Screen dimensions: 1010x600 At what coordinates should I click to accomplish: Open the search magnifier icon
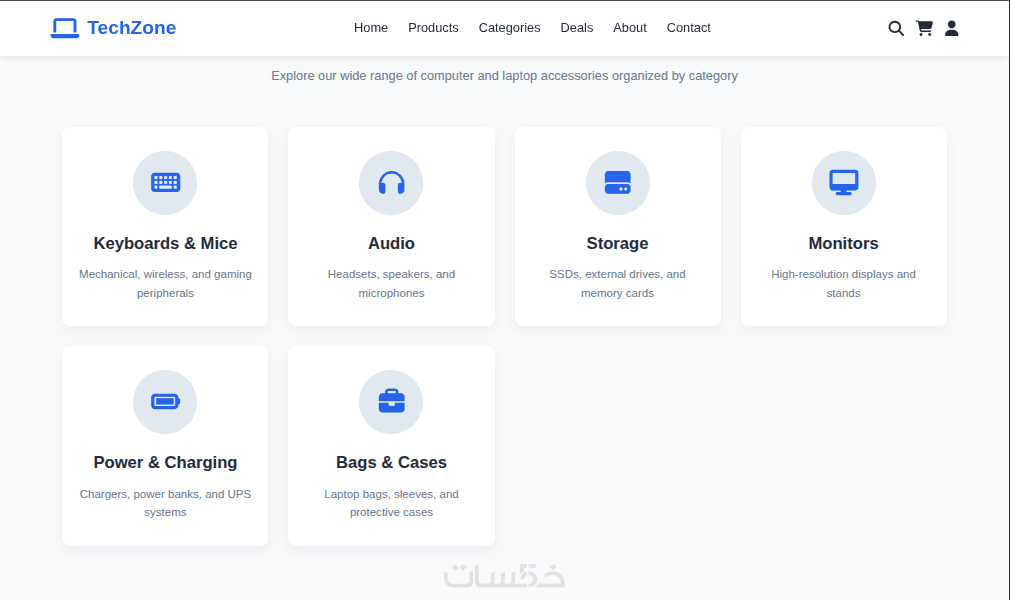(895, 28)
